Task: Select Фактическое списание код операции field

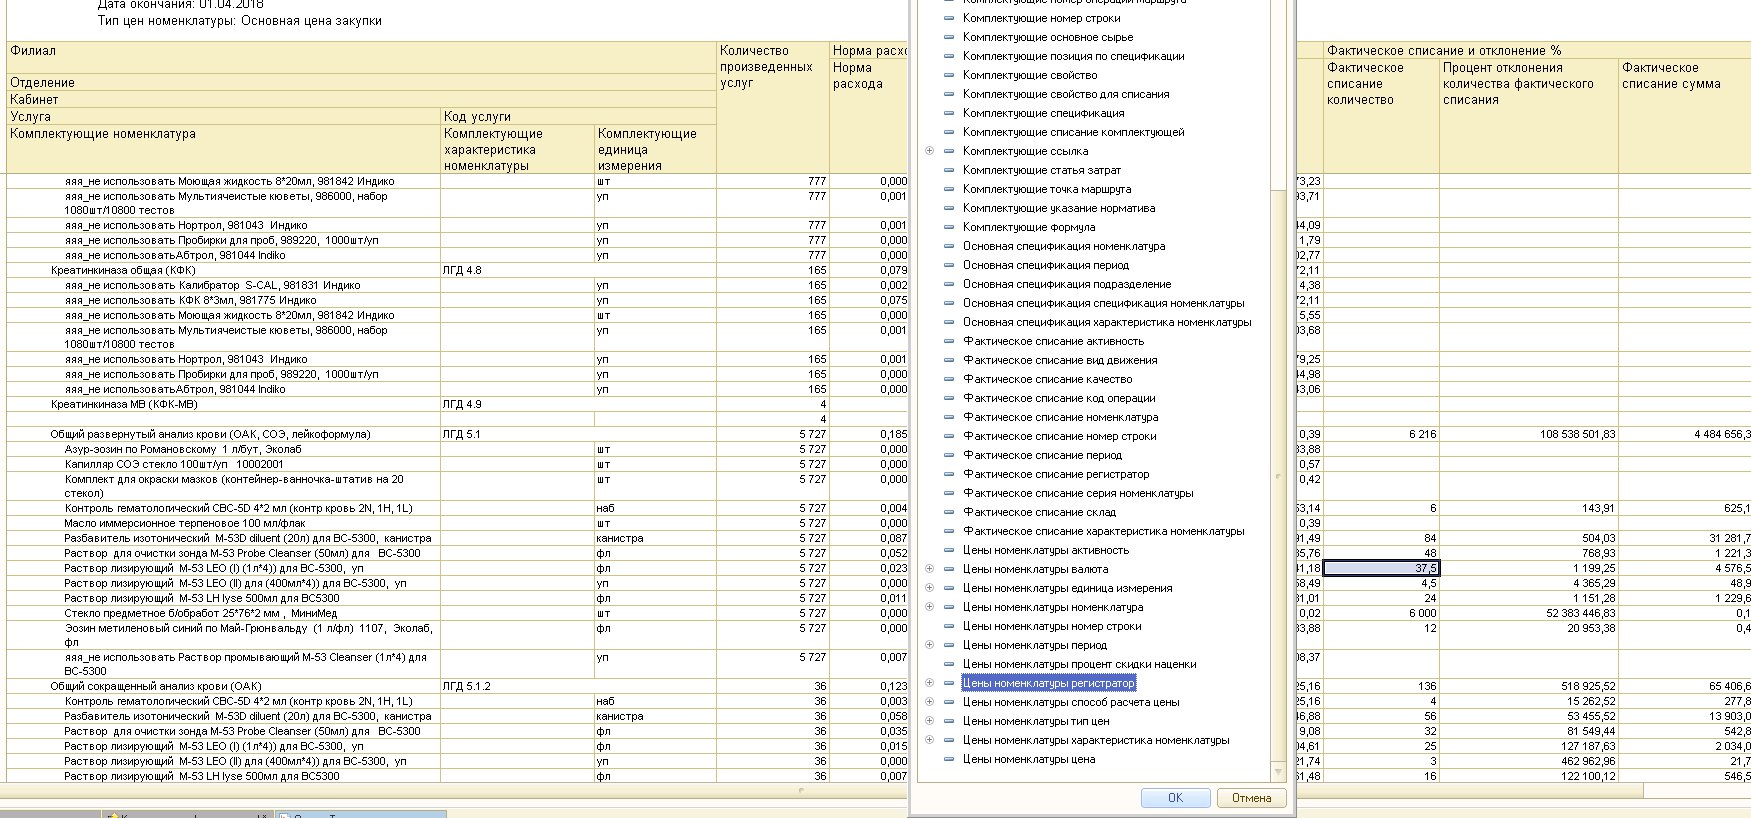Action: click(x=1059, y=398)
